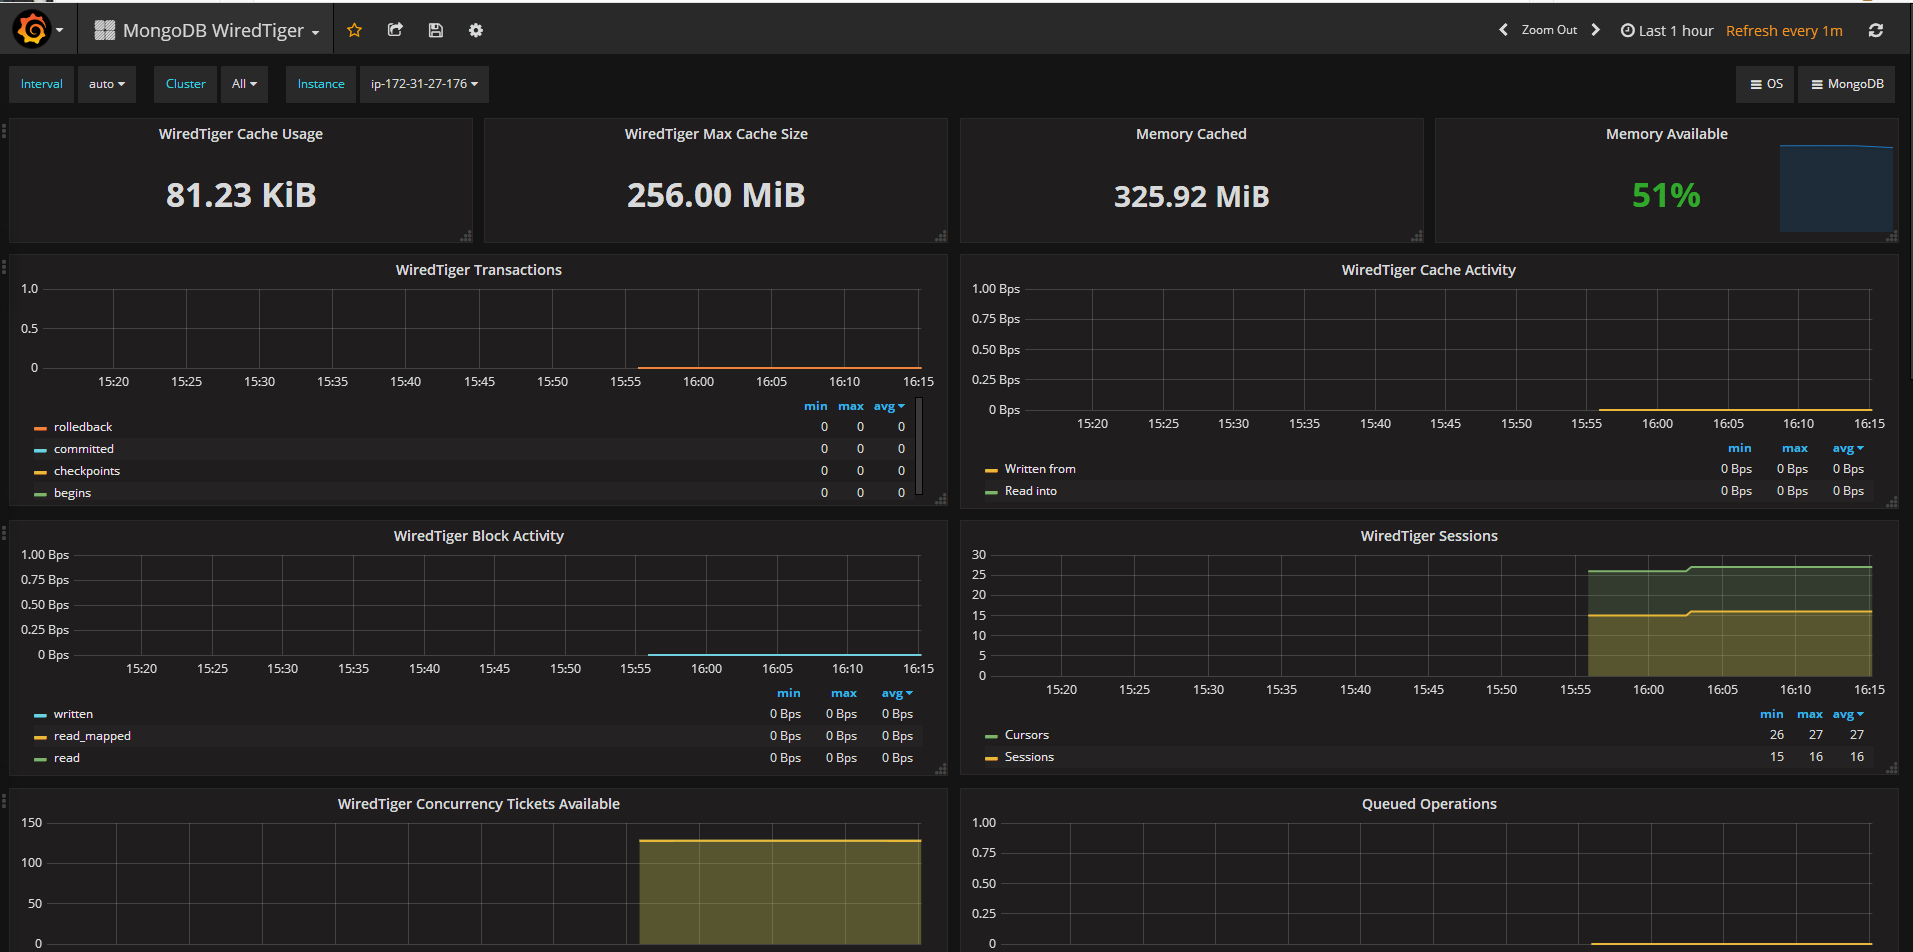Toggle Written from series visibility
Screen dimensions: 1913x952
[1040, 469]
